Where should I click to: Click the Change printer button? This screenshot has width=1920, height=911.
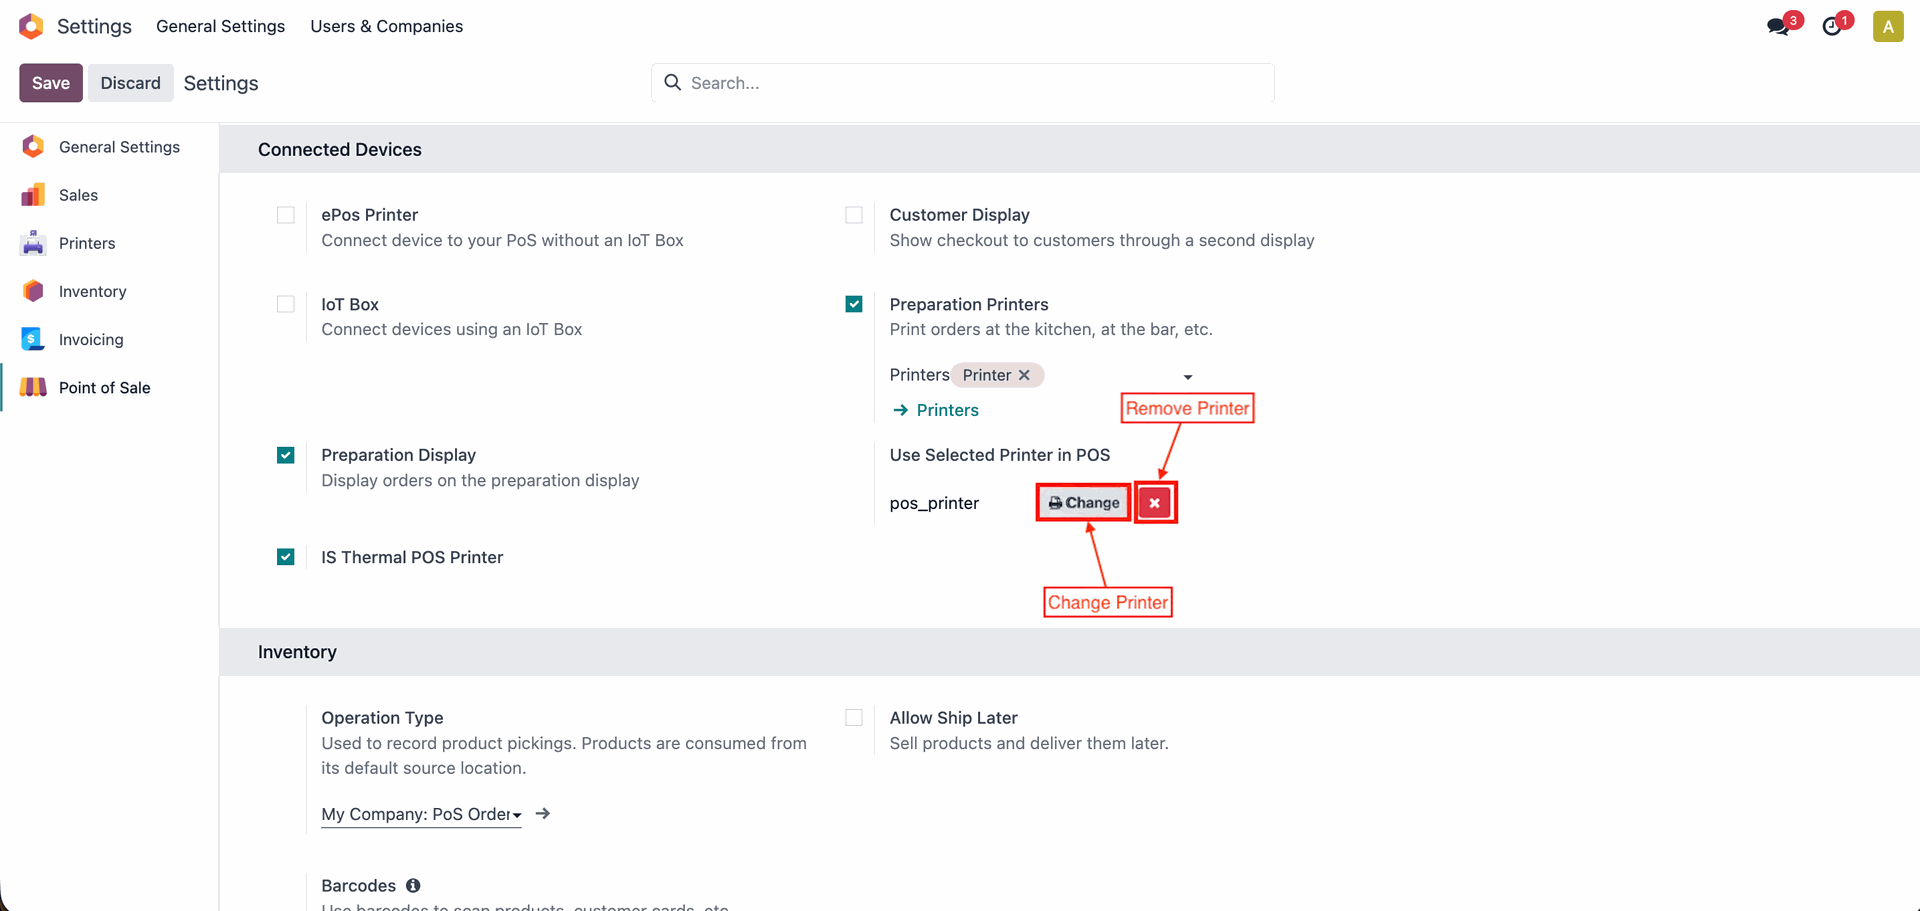(1084, 503)
